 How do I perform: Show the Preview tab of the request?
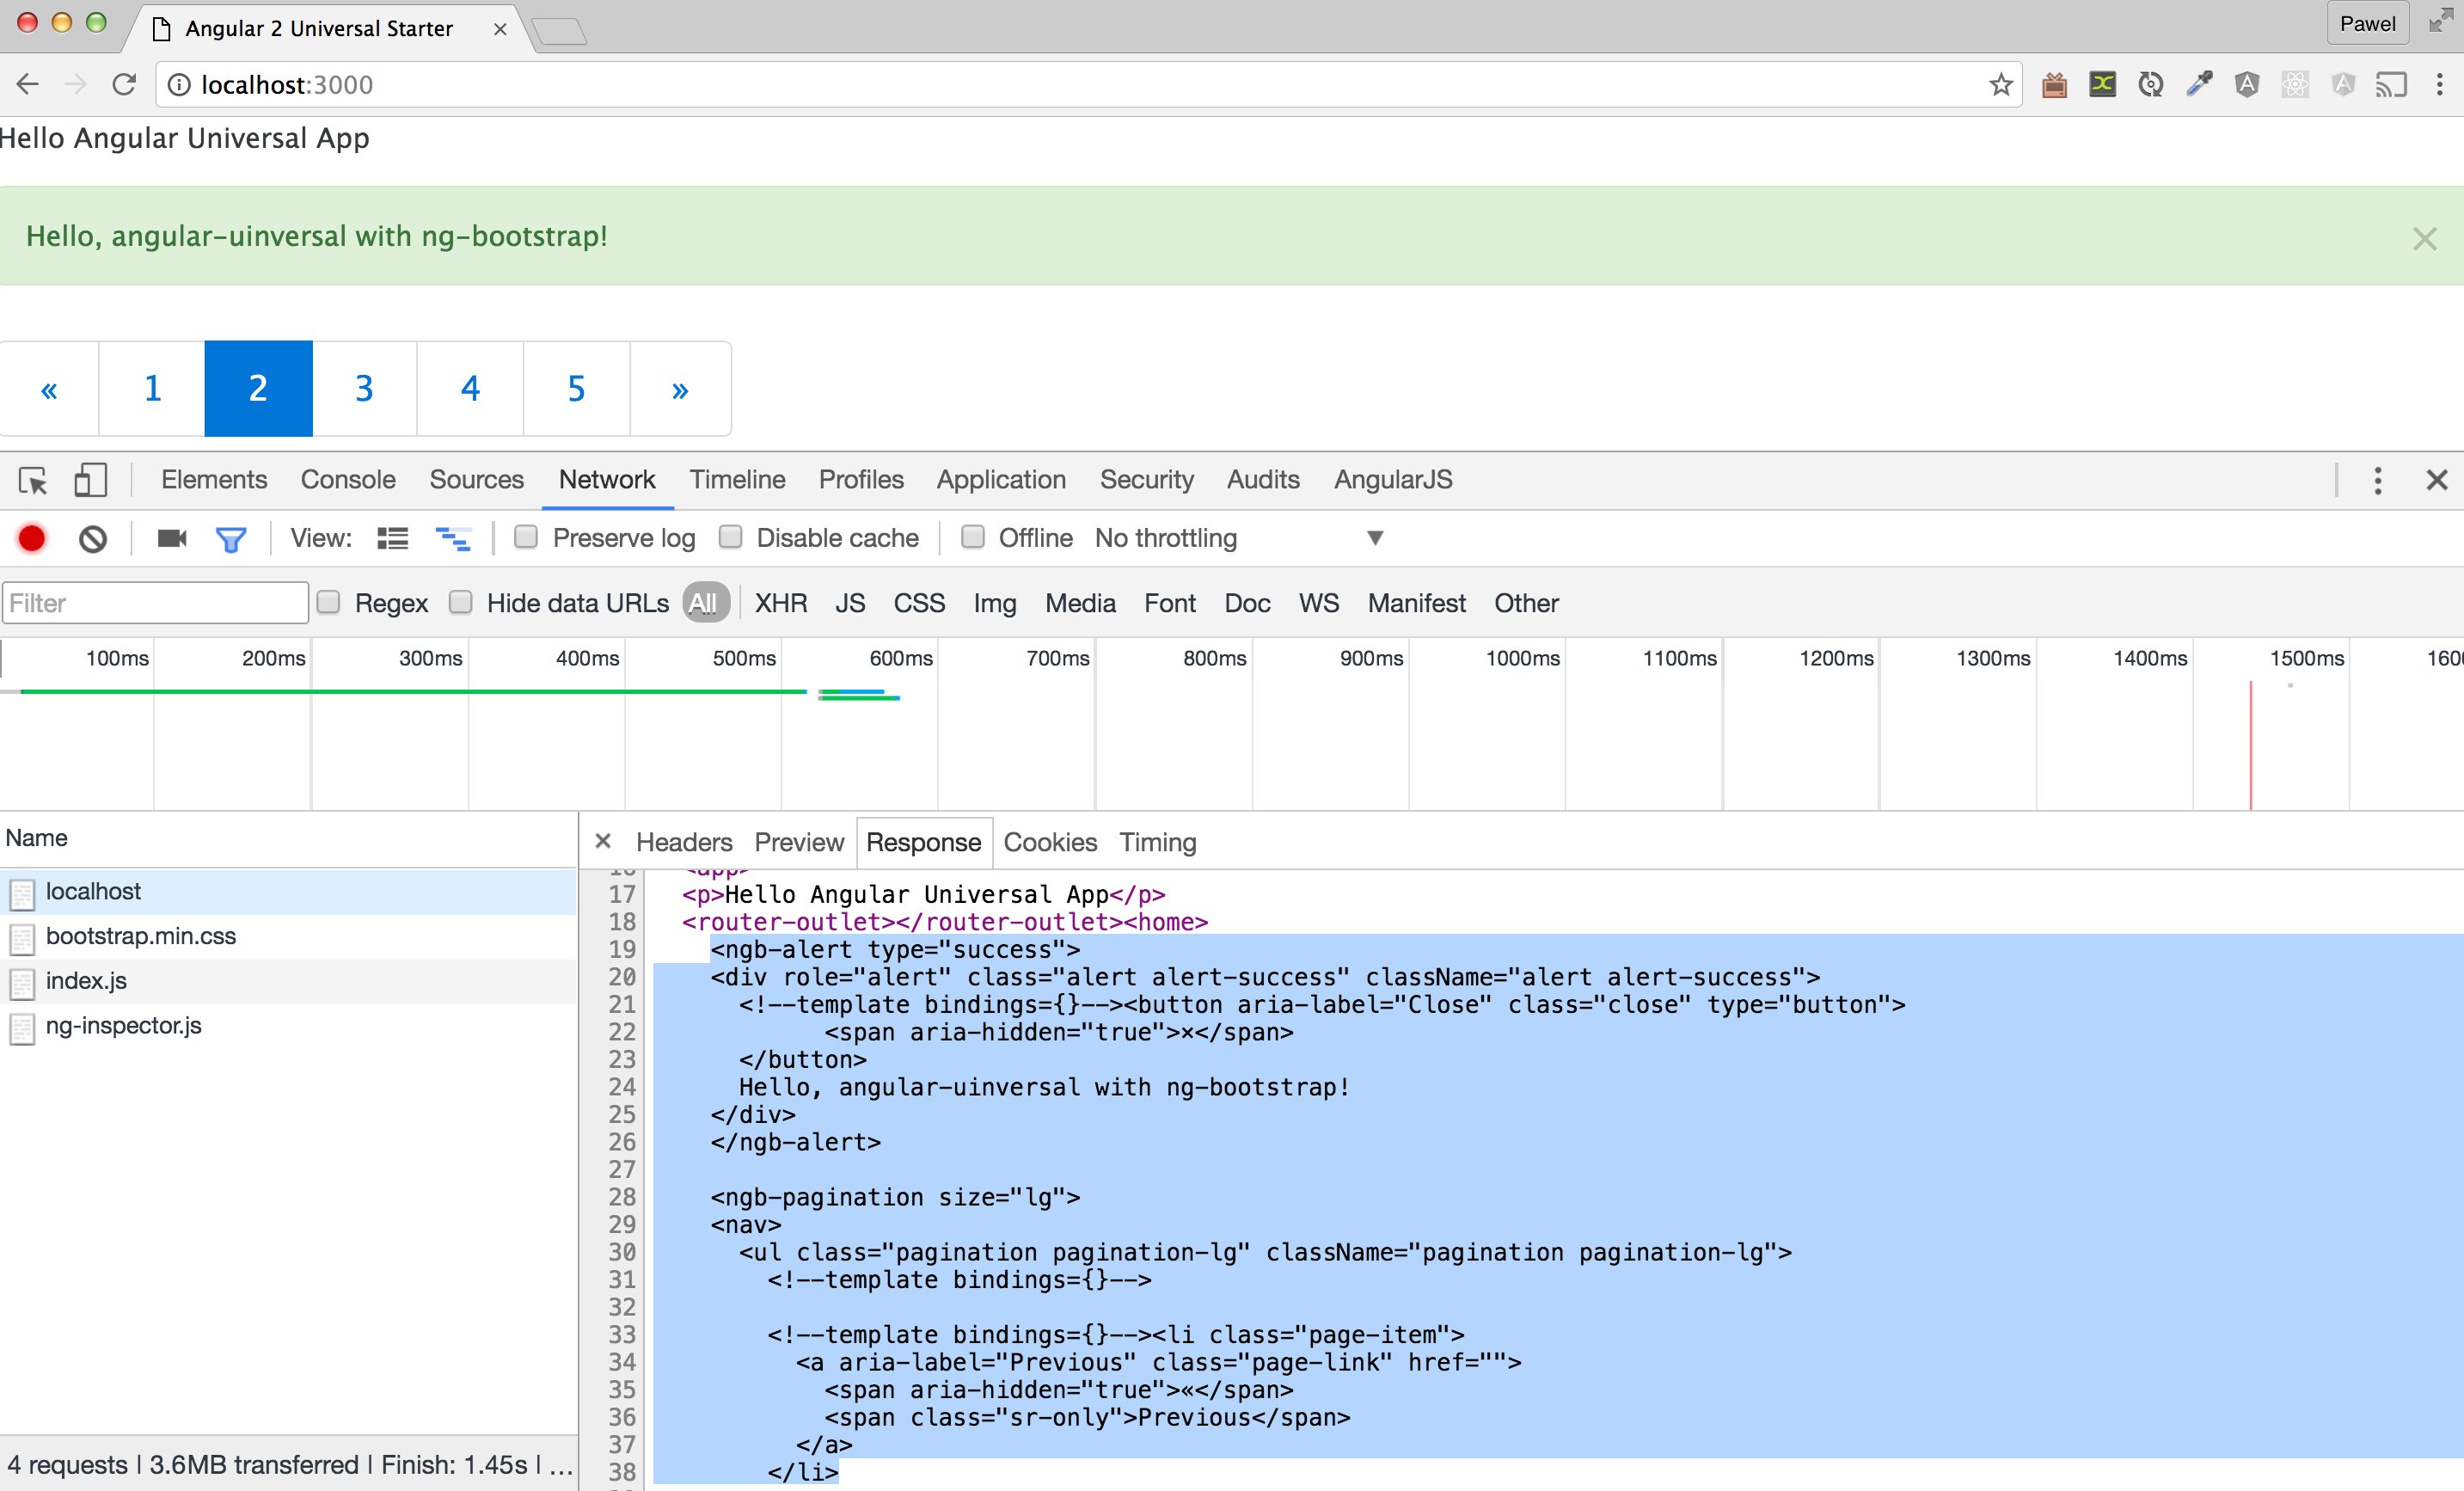coord(799,842)
